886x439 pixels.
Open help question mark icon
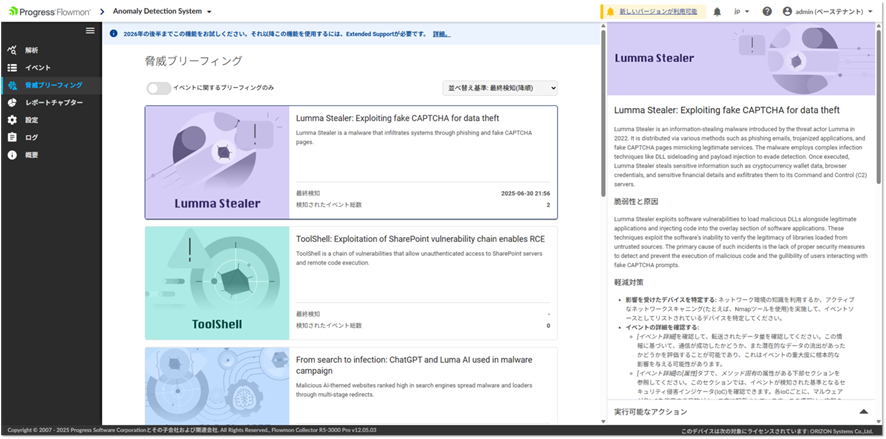(767, 12)
